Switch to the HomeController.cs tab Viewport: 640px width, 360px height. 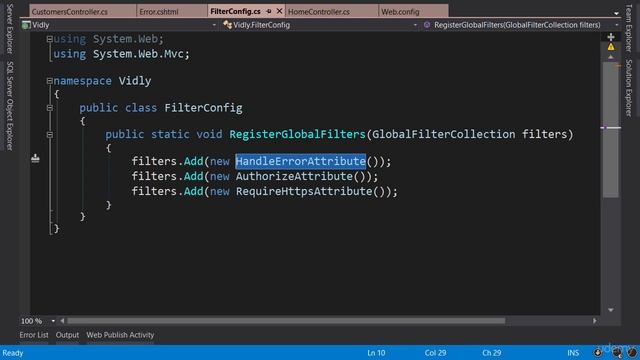319,12
